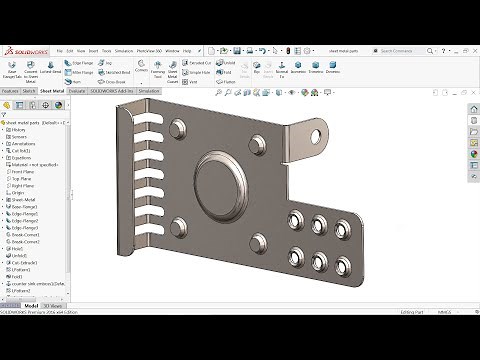Select the Base Flange/Tab tool
The image size is (480, 360).
(12, 69)
